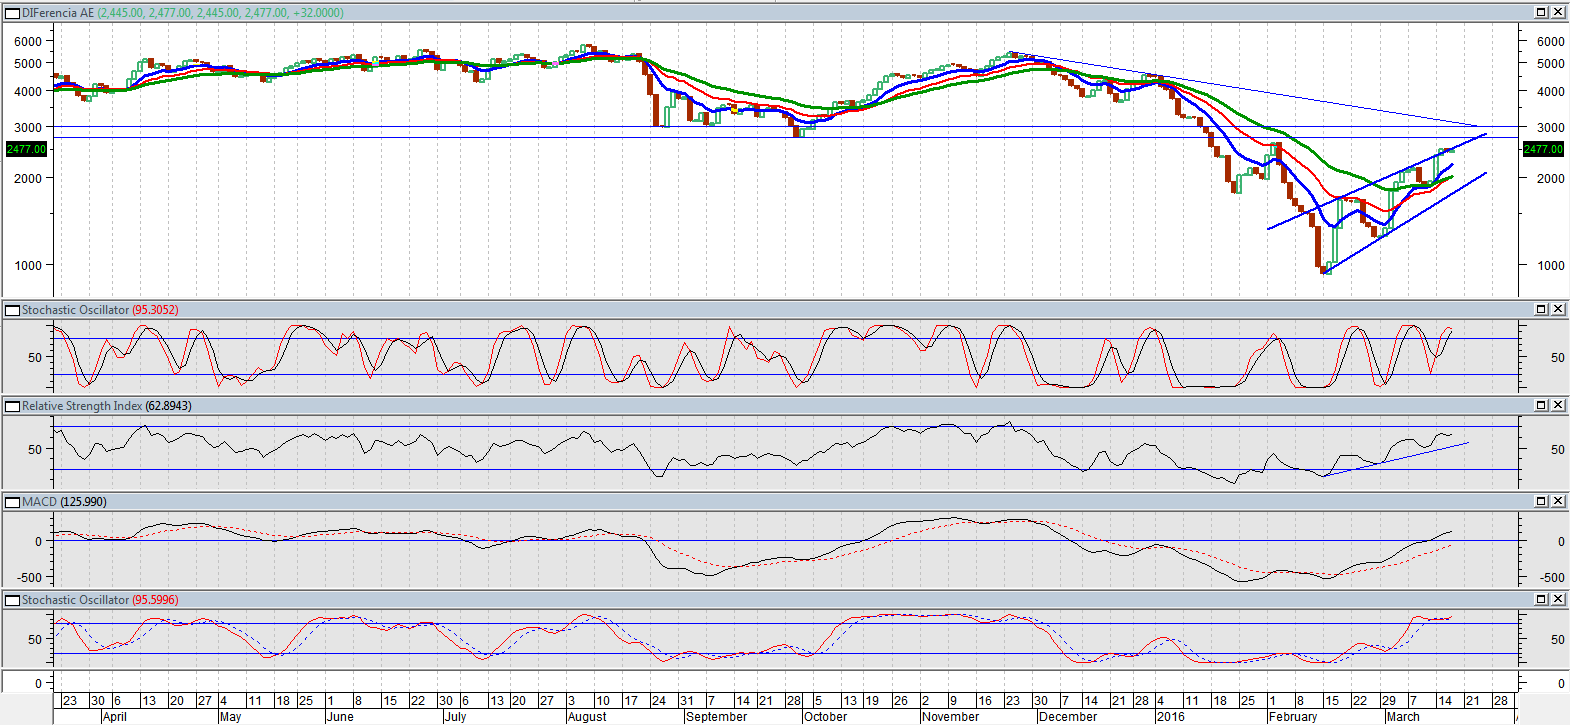Click the February label on date axis
The image size is (1570, 725).
tap(1292, 717)
